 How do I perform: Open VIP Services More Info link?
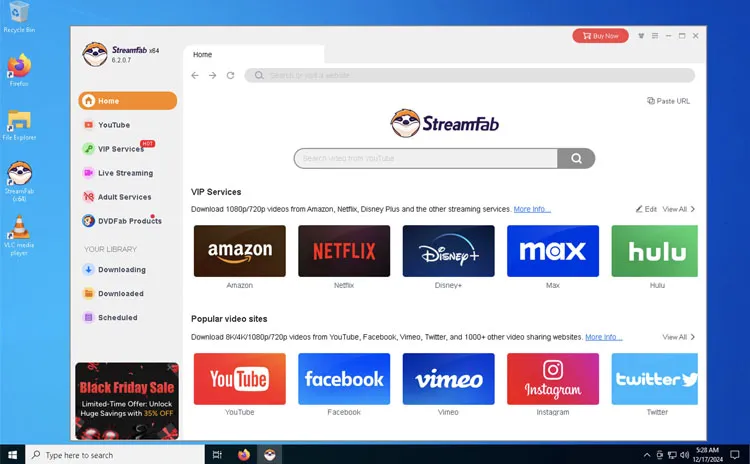532,209
